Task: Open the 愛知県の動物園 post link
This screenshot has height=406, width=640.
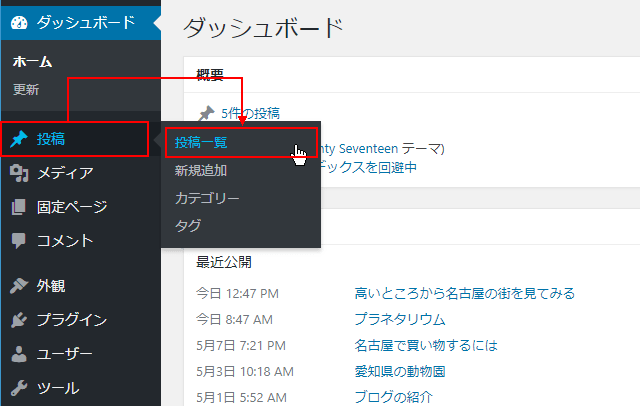Action: [400, 371]
